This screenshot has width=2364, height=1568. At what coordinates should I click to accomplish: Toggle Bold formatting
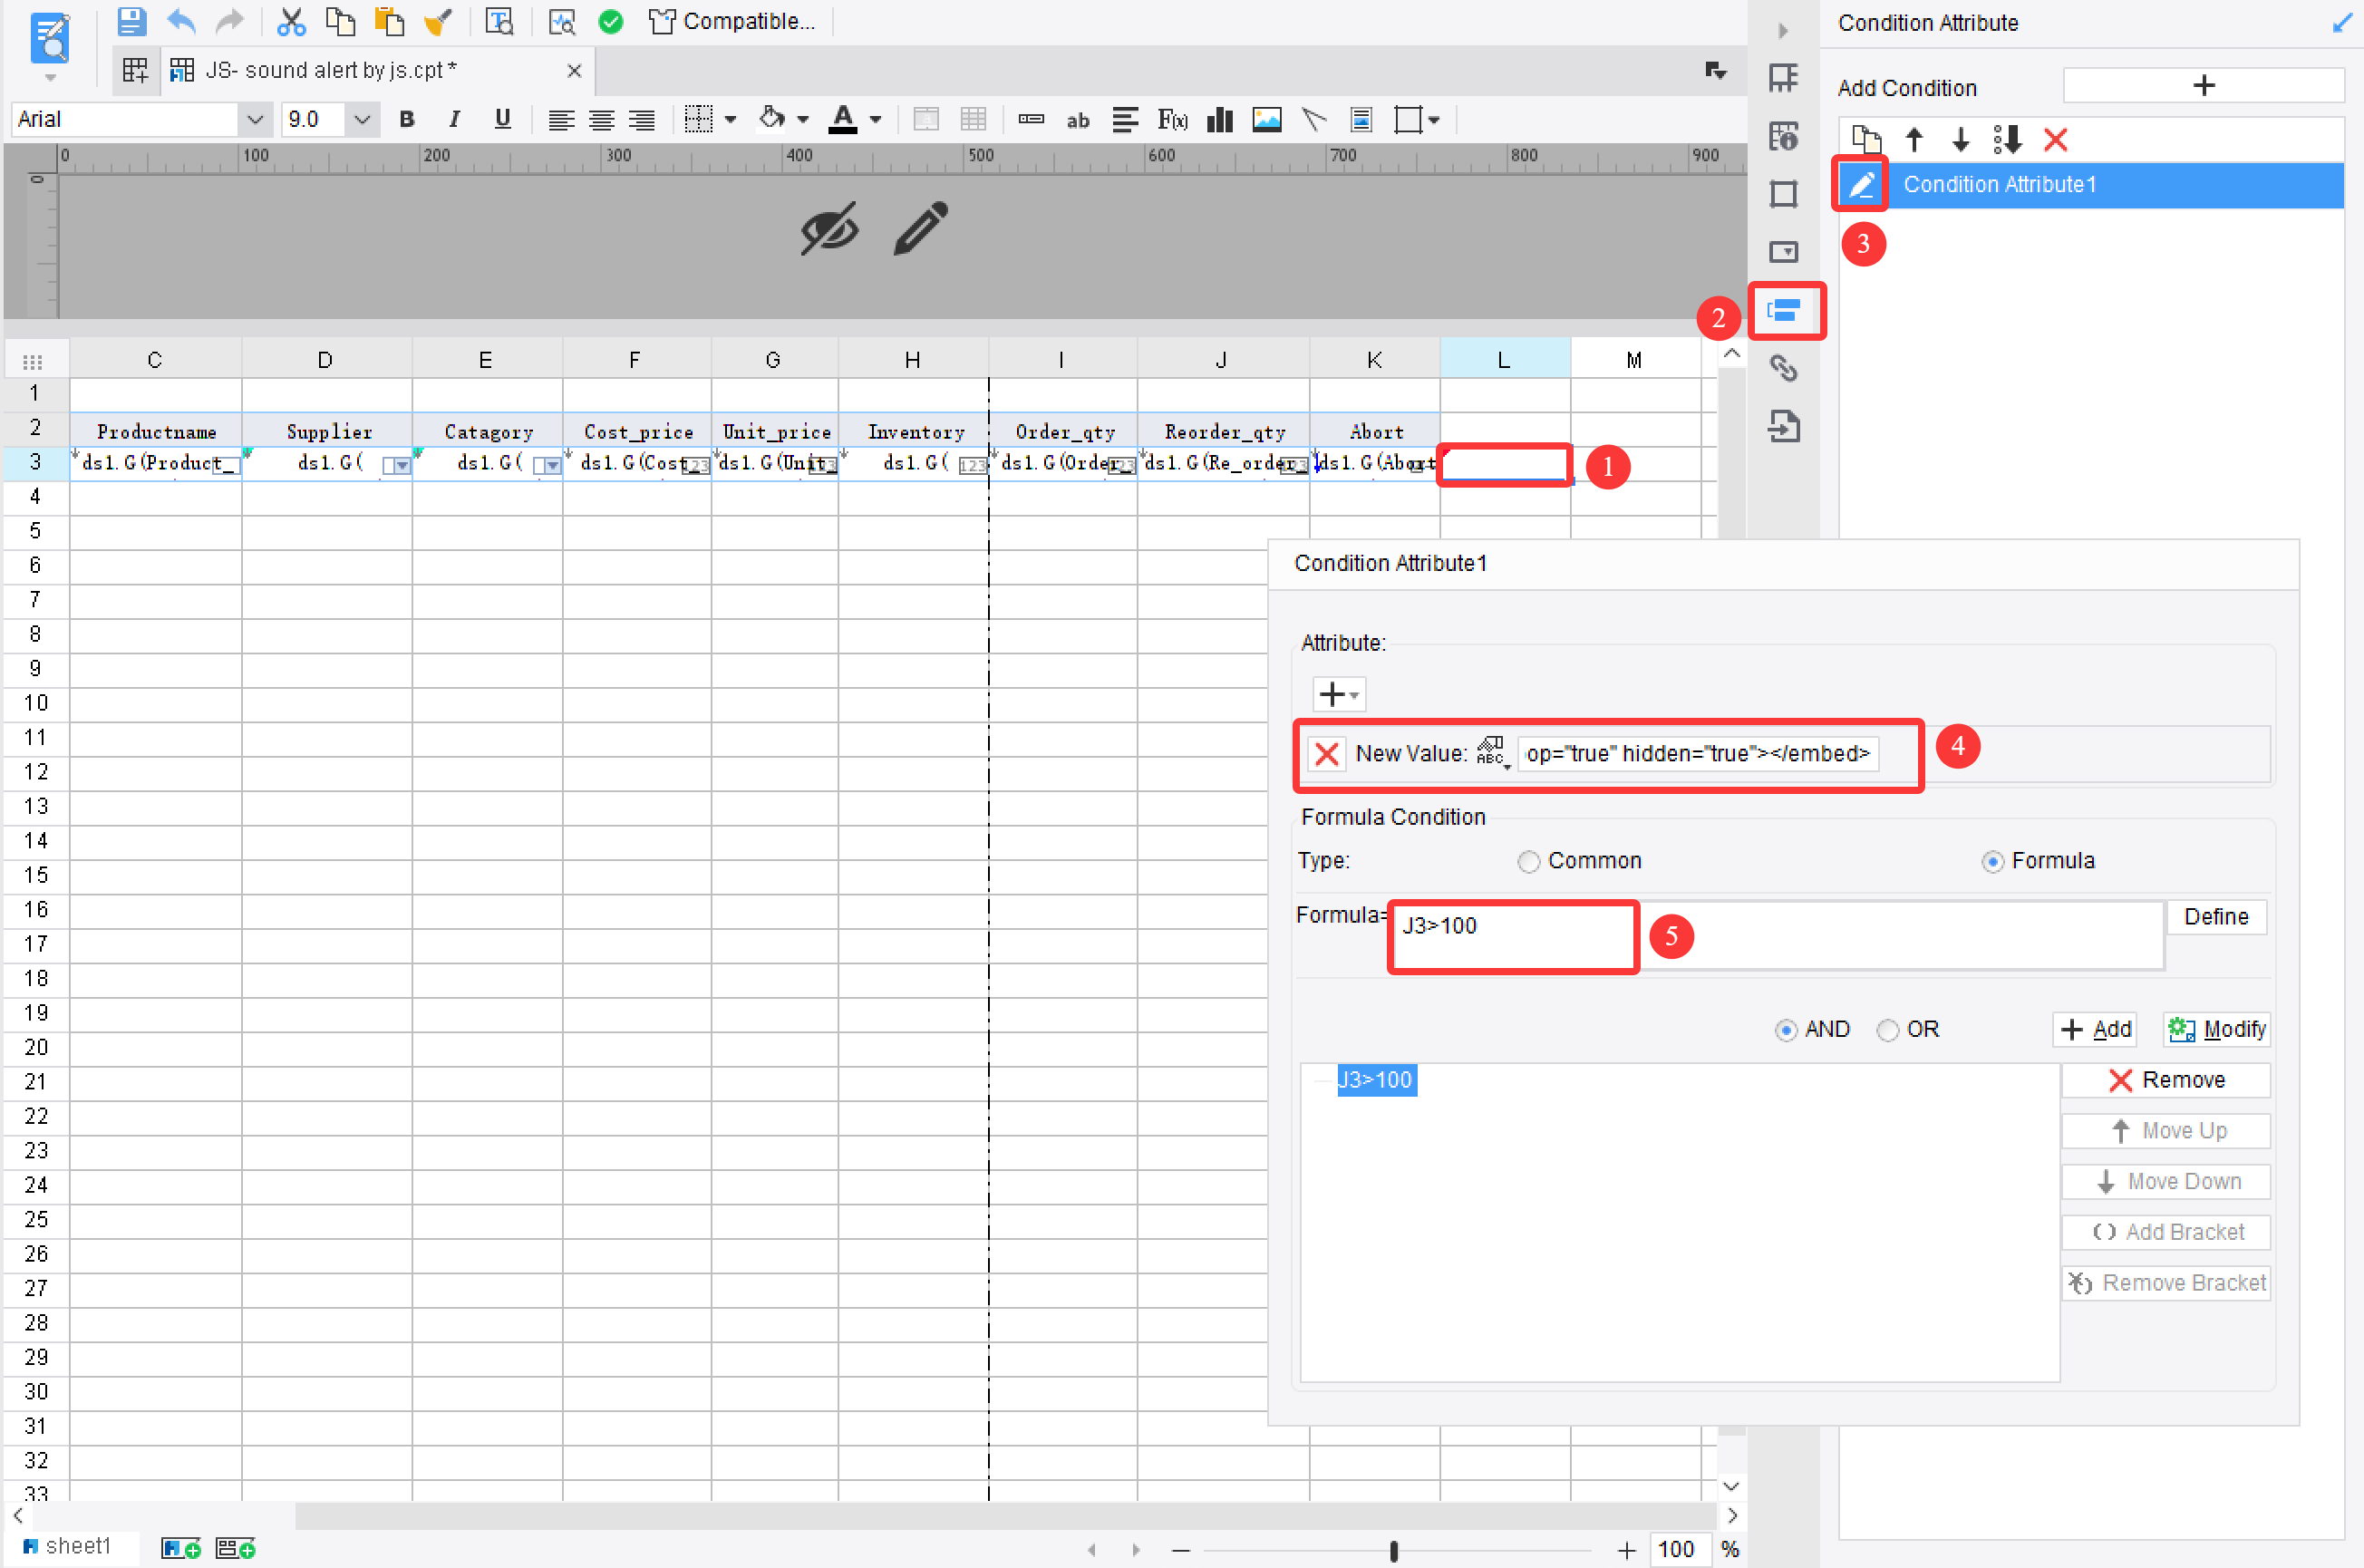point(406,120)
